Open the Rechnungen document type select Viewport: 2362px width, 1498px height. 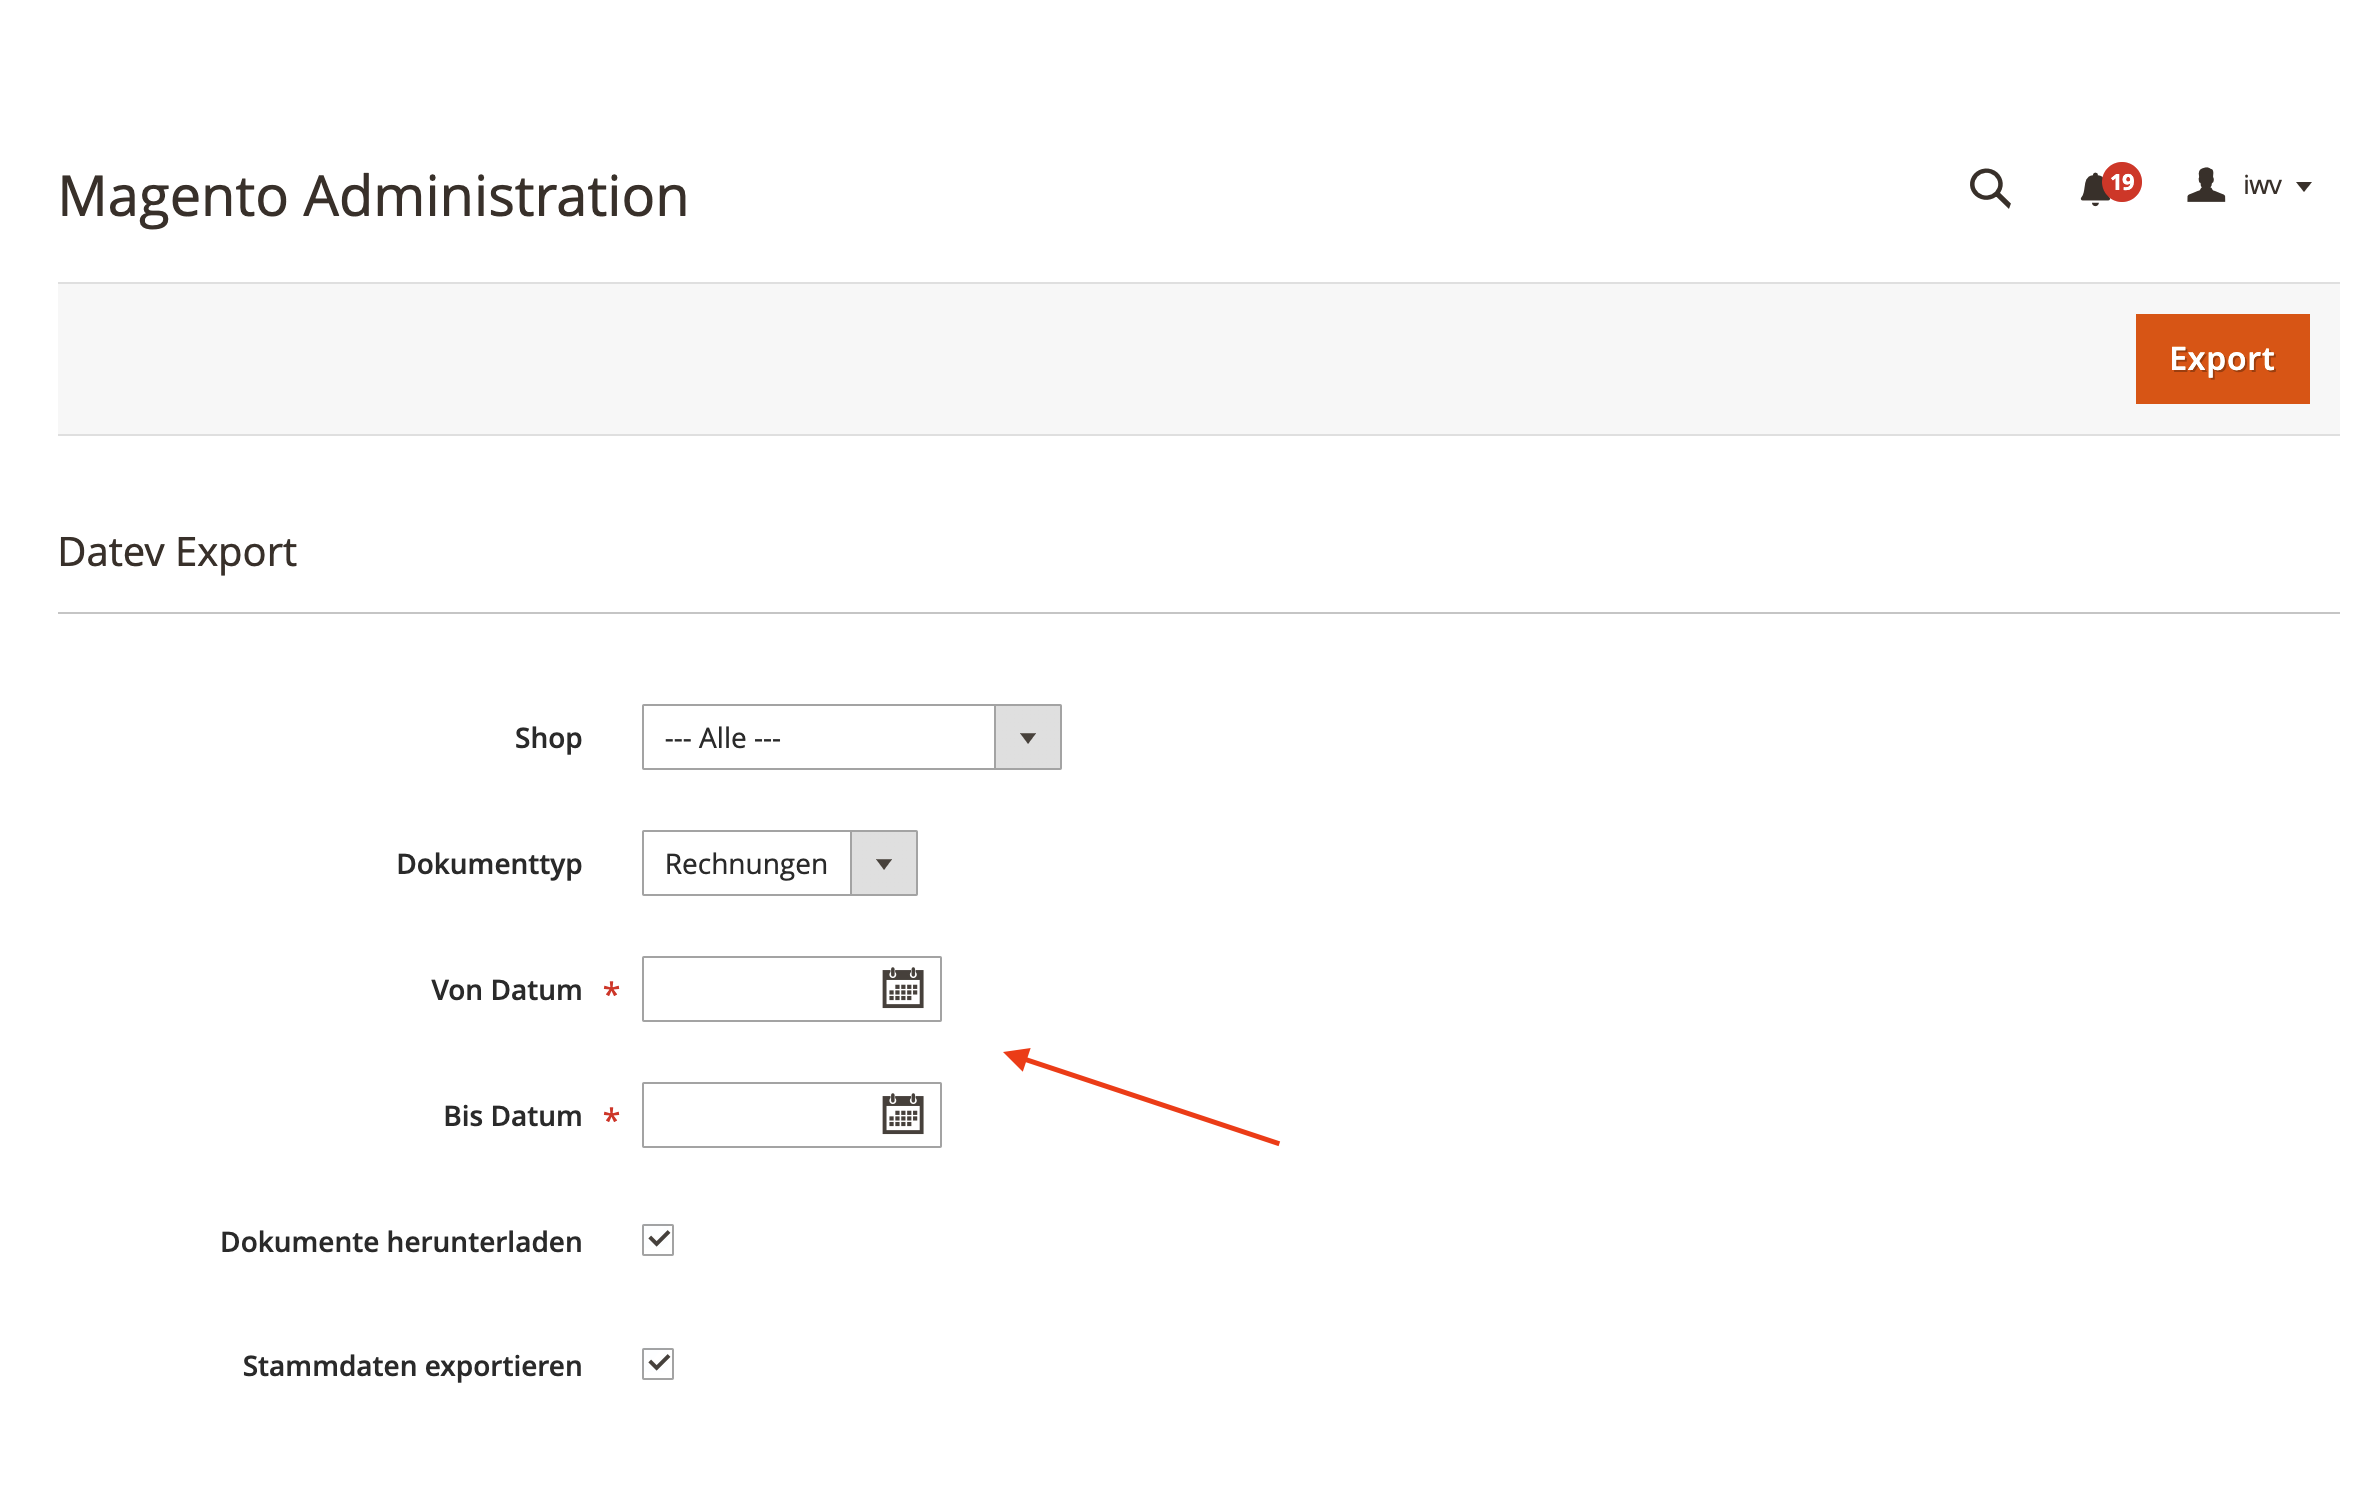[x=746, y=864]
